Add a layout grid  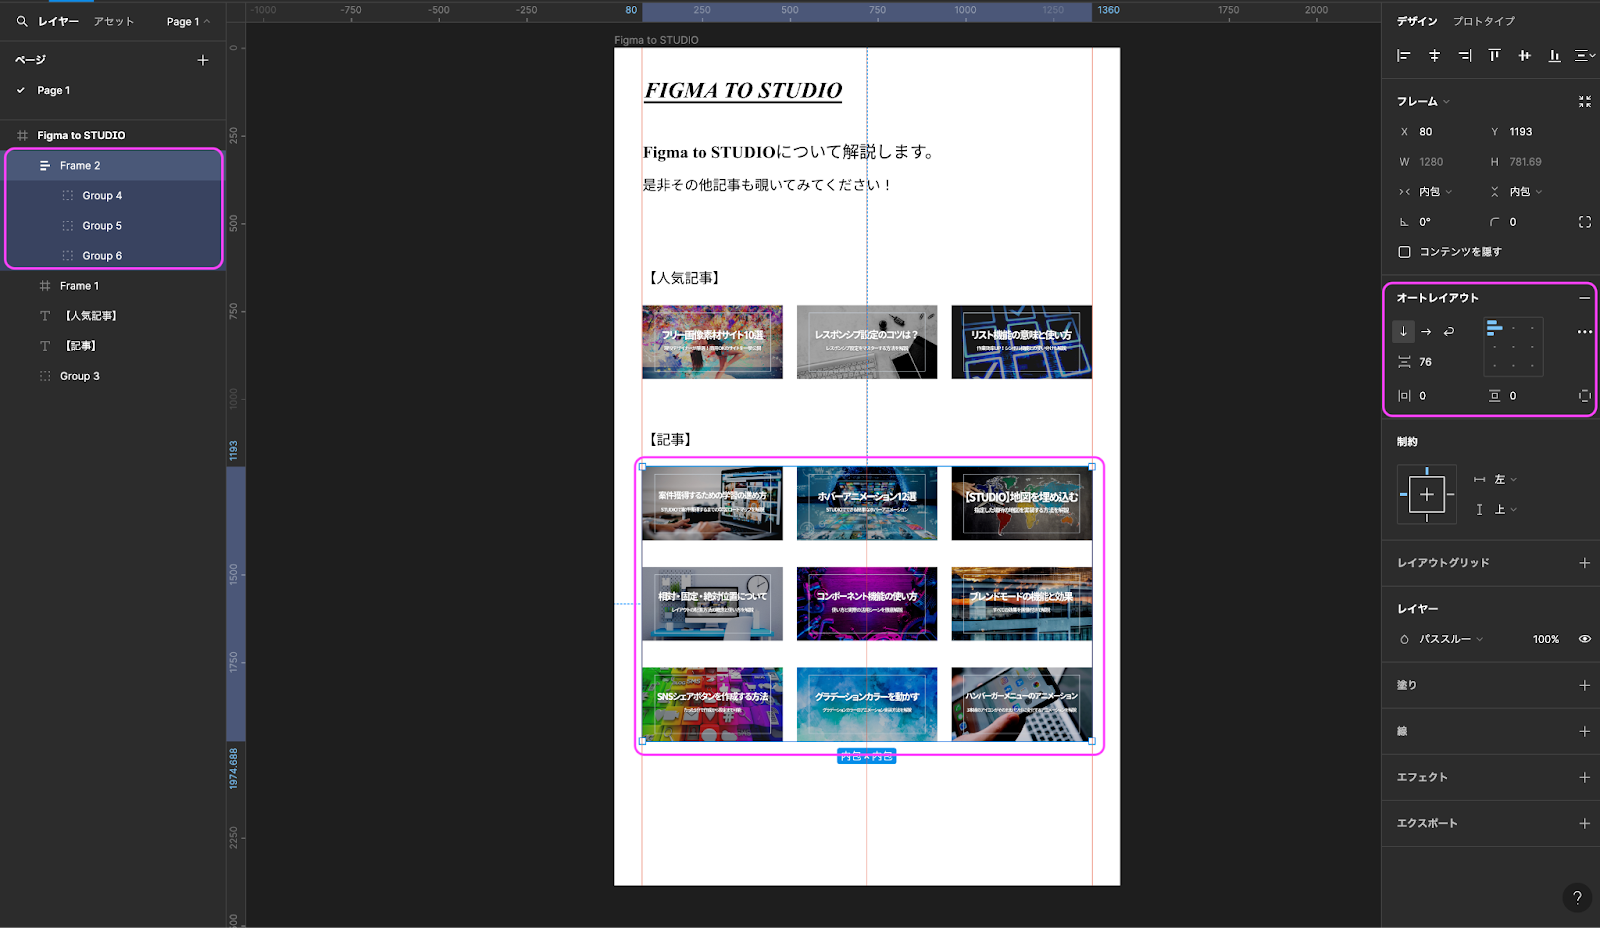1585,563
